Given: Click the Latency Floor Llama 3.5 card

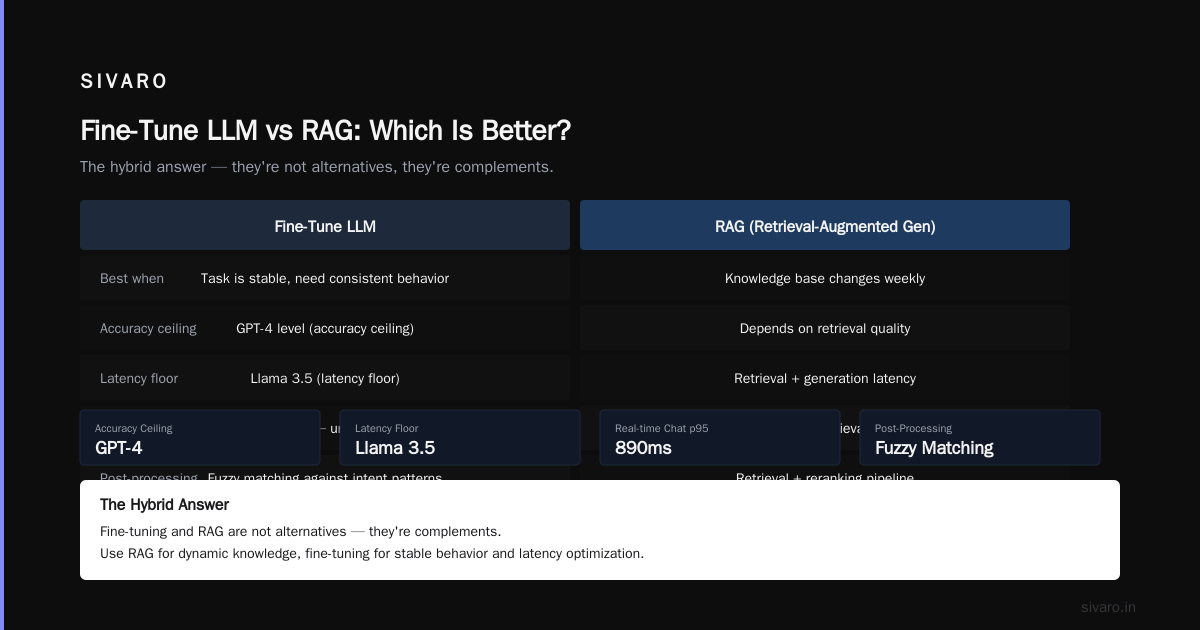Looking at the screenshot, I should 460,438.
